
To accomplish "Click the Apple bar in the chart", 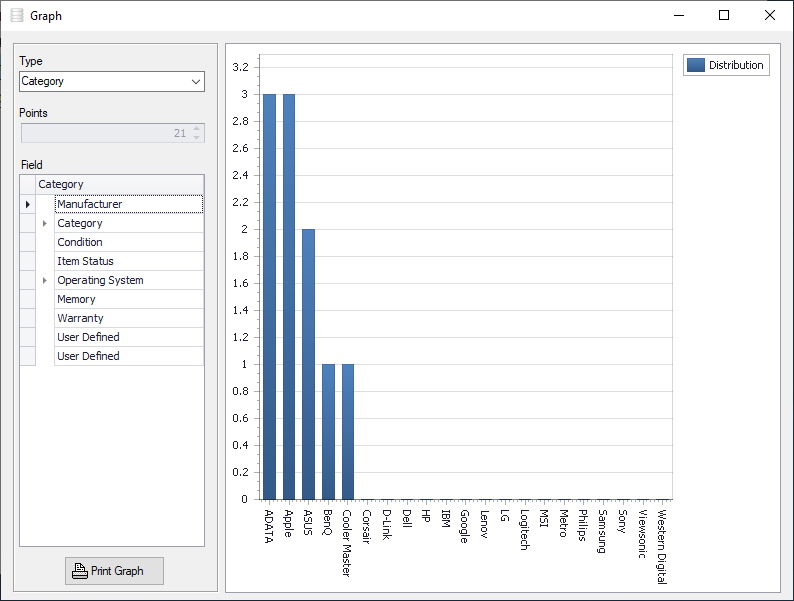I will tap(289, 297).
